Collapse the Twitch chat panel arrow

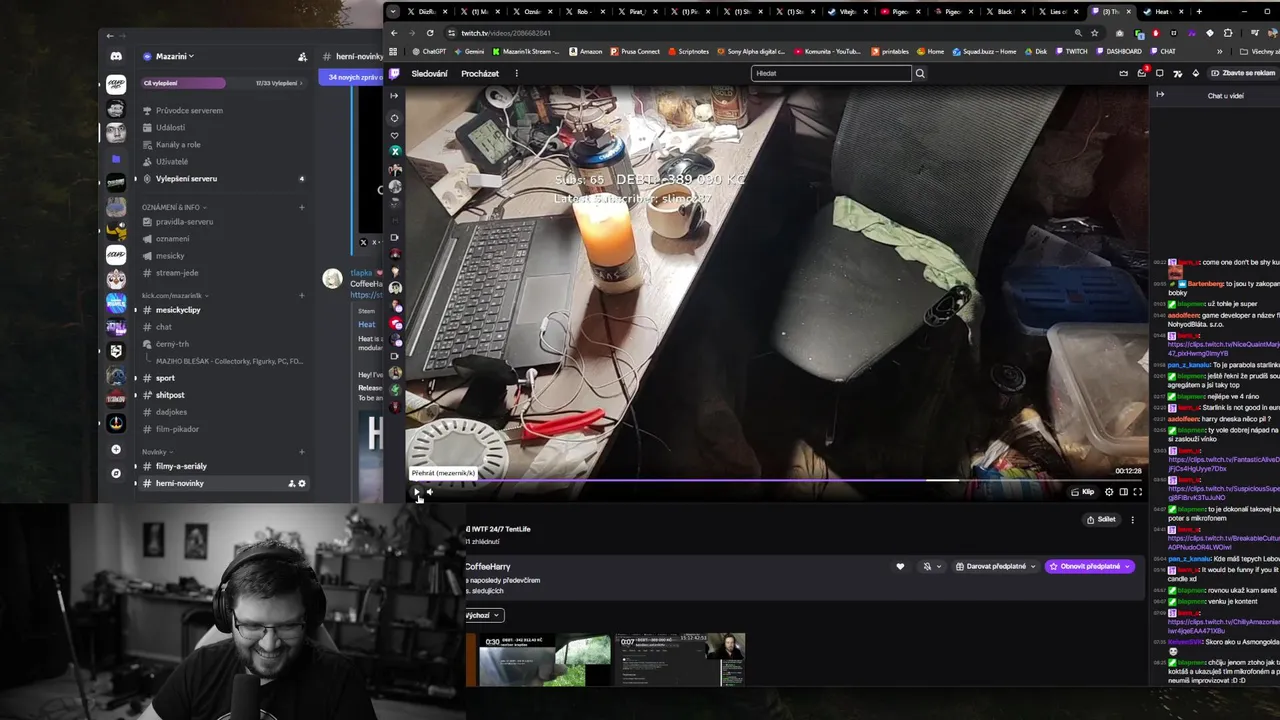pos(1160,95)
